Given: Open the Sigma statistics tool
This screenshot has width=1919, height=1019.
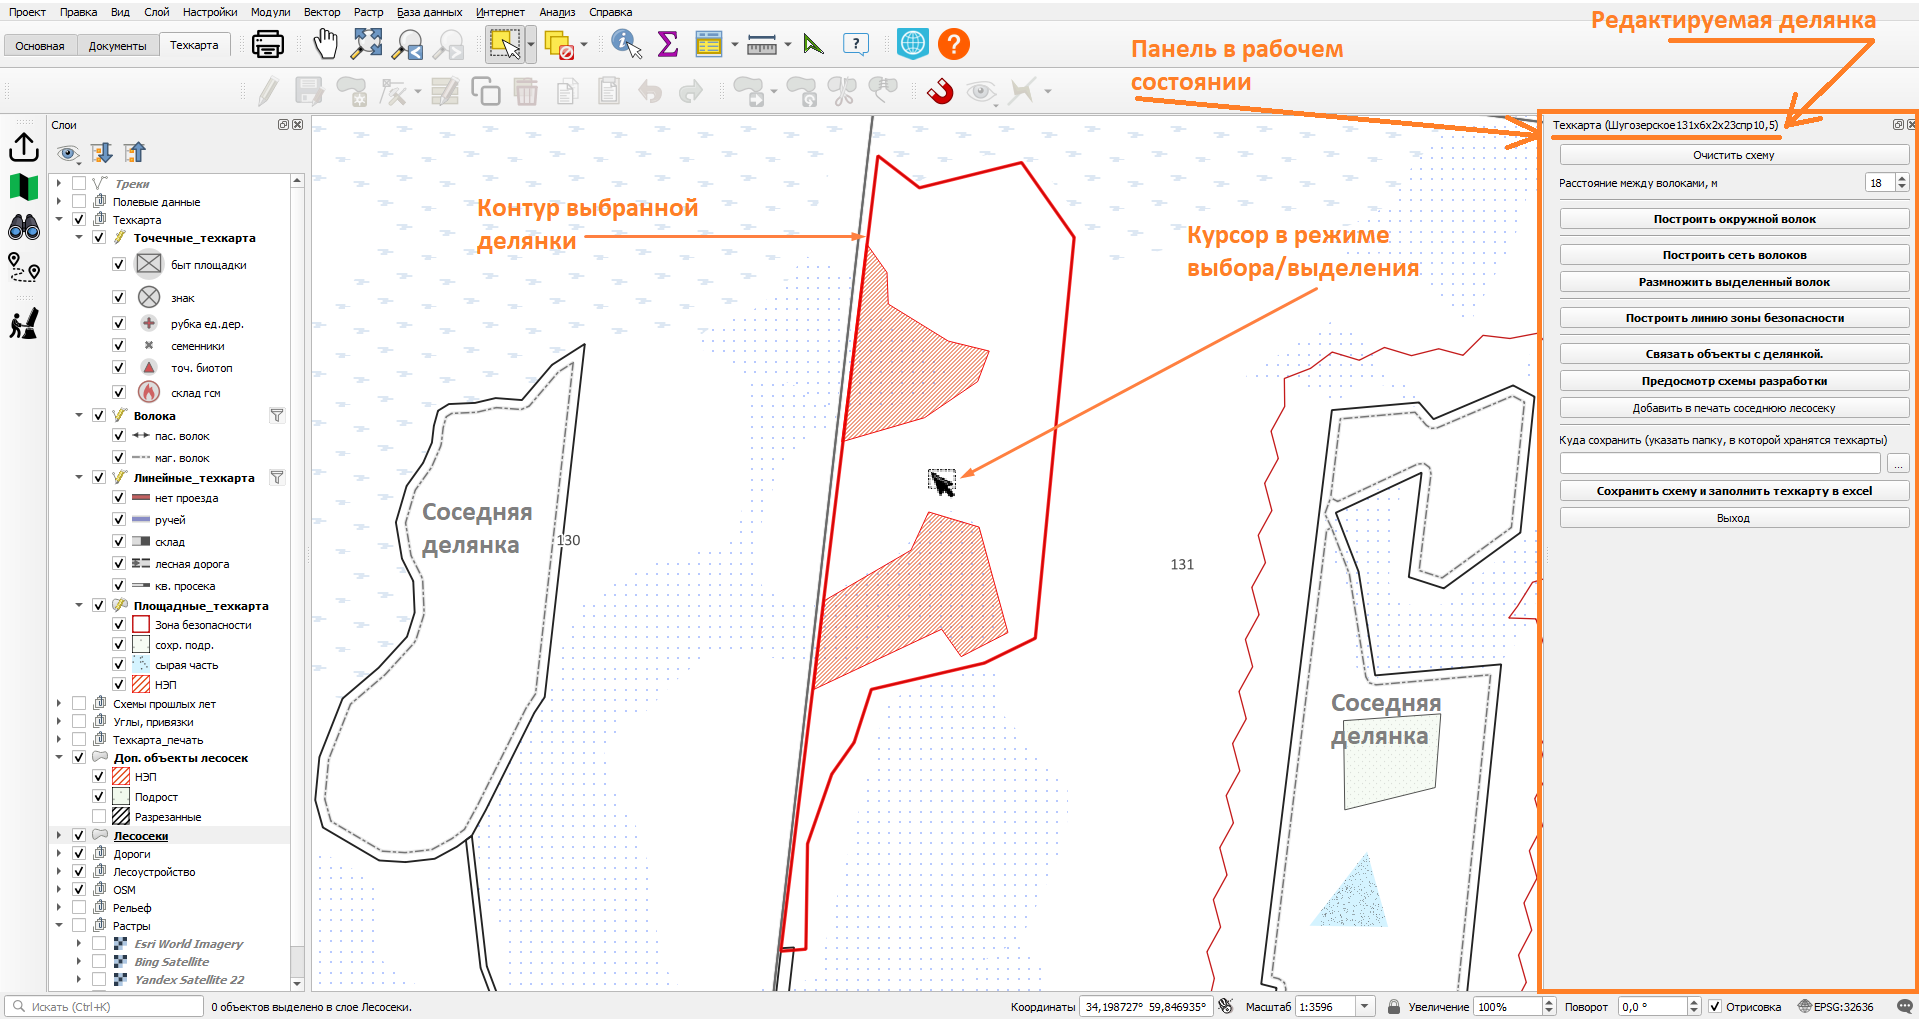Looking at the screenshot, I should (x=667, y=44).
